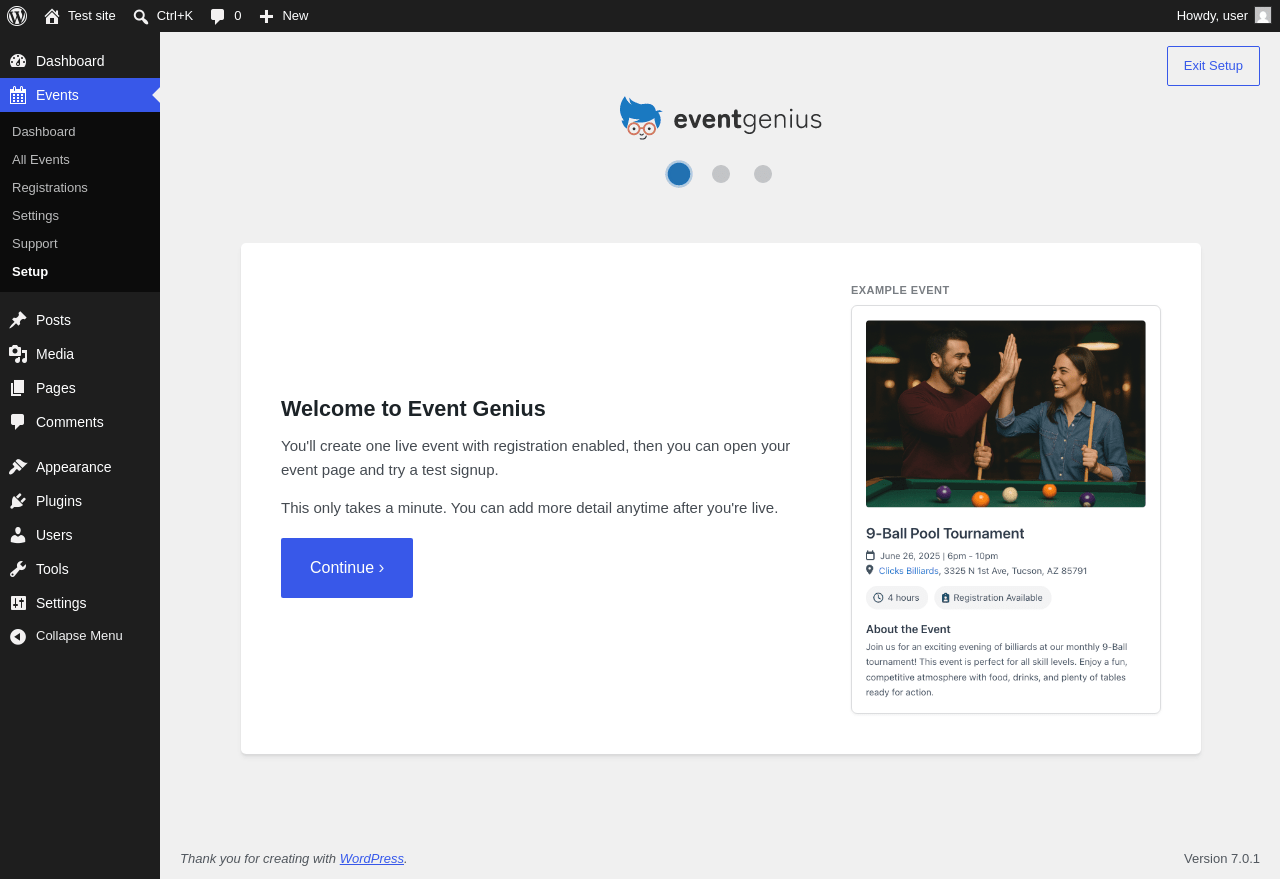Click the Pages icon in sidebar

[x=18, y=388]
